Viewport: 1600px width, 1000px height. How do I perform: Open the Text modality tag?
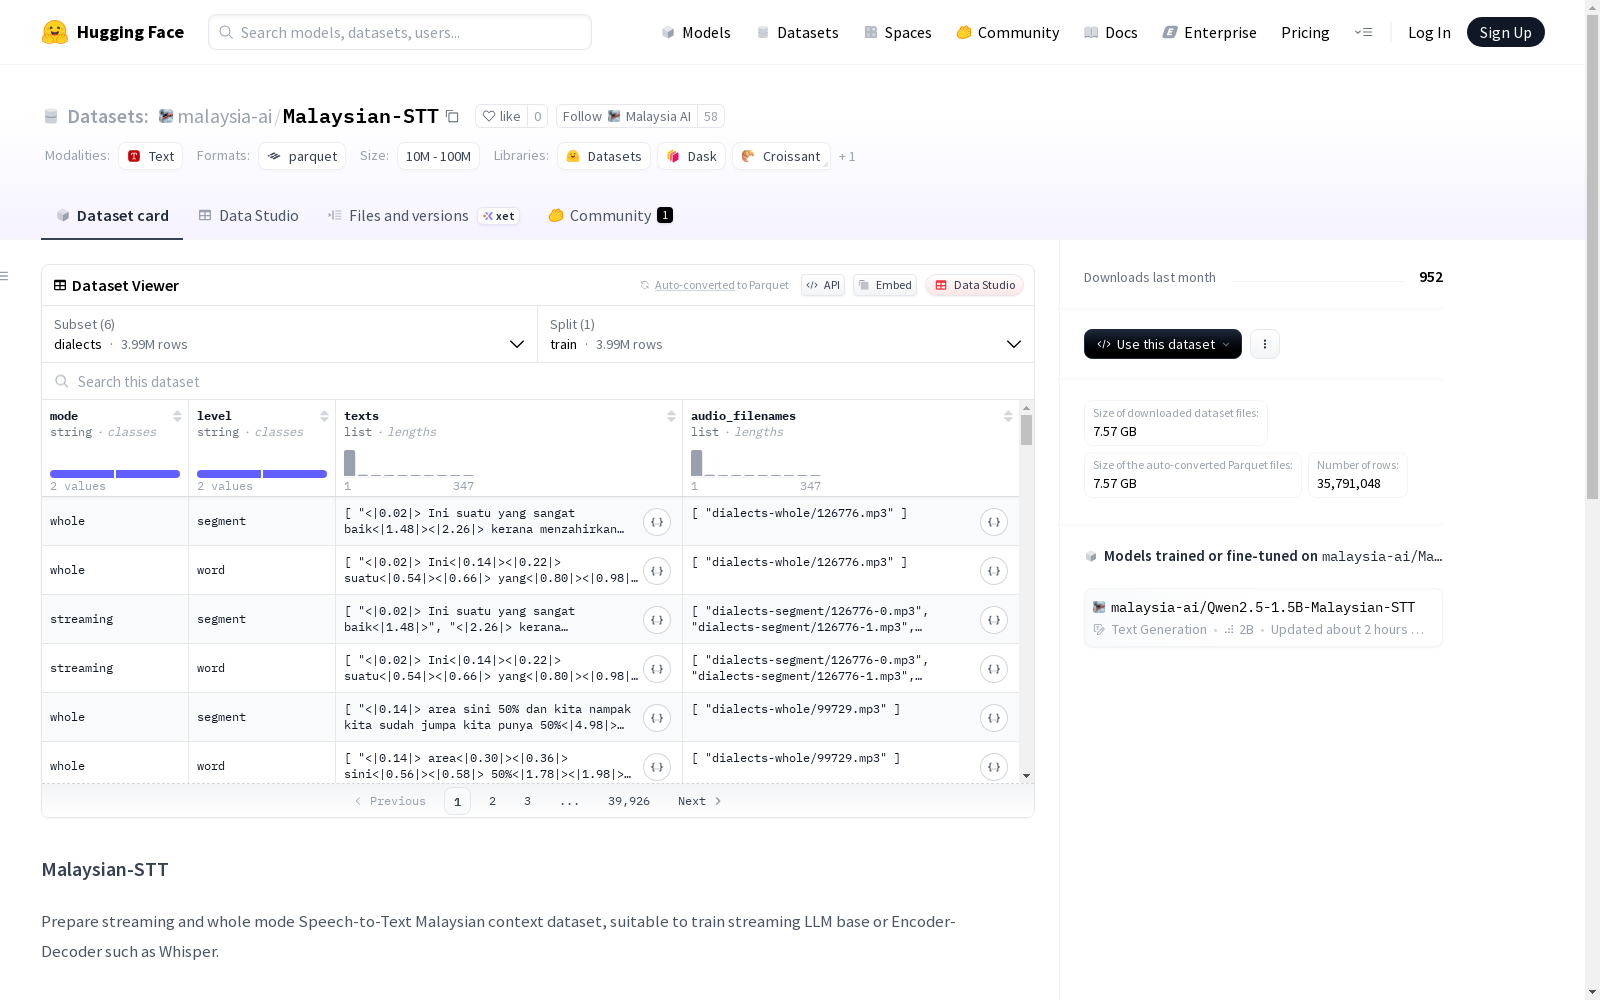tap(151, 156)
